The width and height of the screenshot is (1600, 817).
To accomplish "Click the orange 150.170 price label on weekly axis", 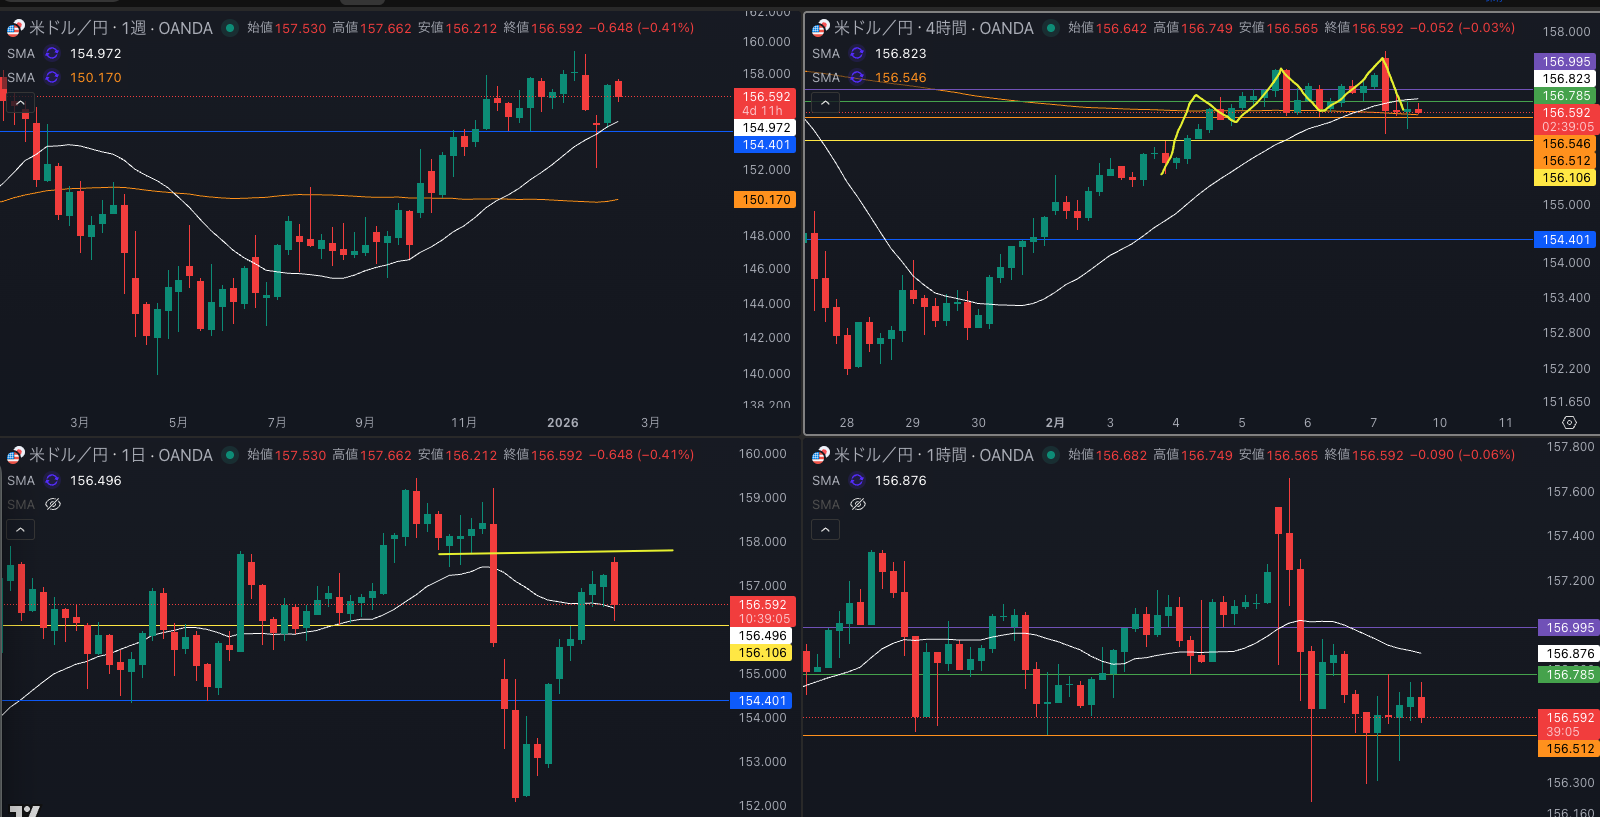I will (766, 200).
